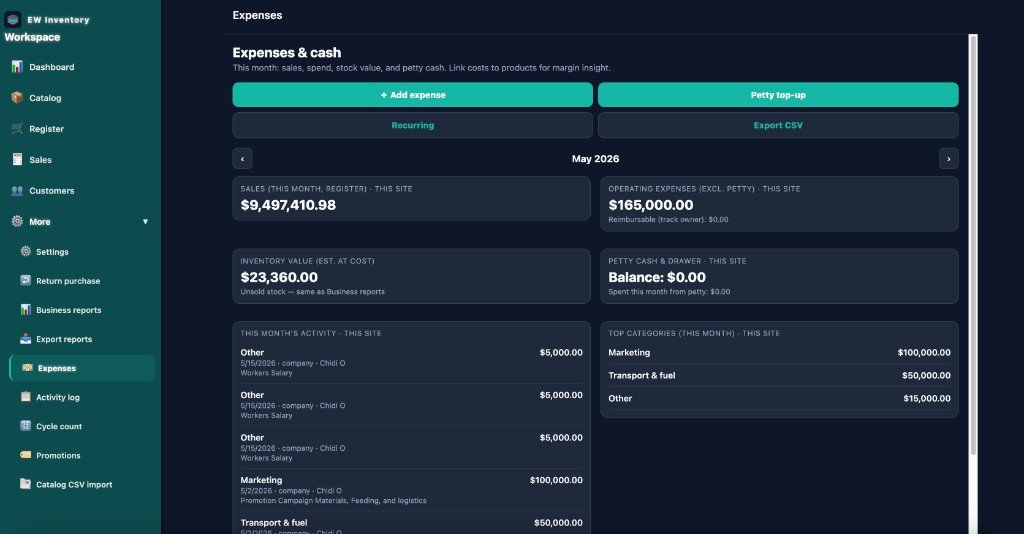Go to next month arrow
The width and height of the screenshot is (1024, 534).
click(x=949, y=159)
